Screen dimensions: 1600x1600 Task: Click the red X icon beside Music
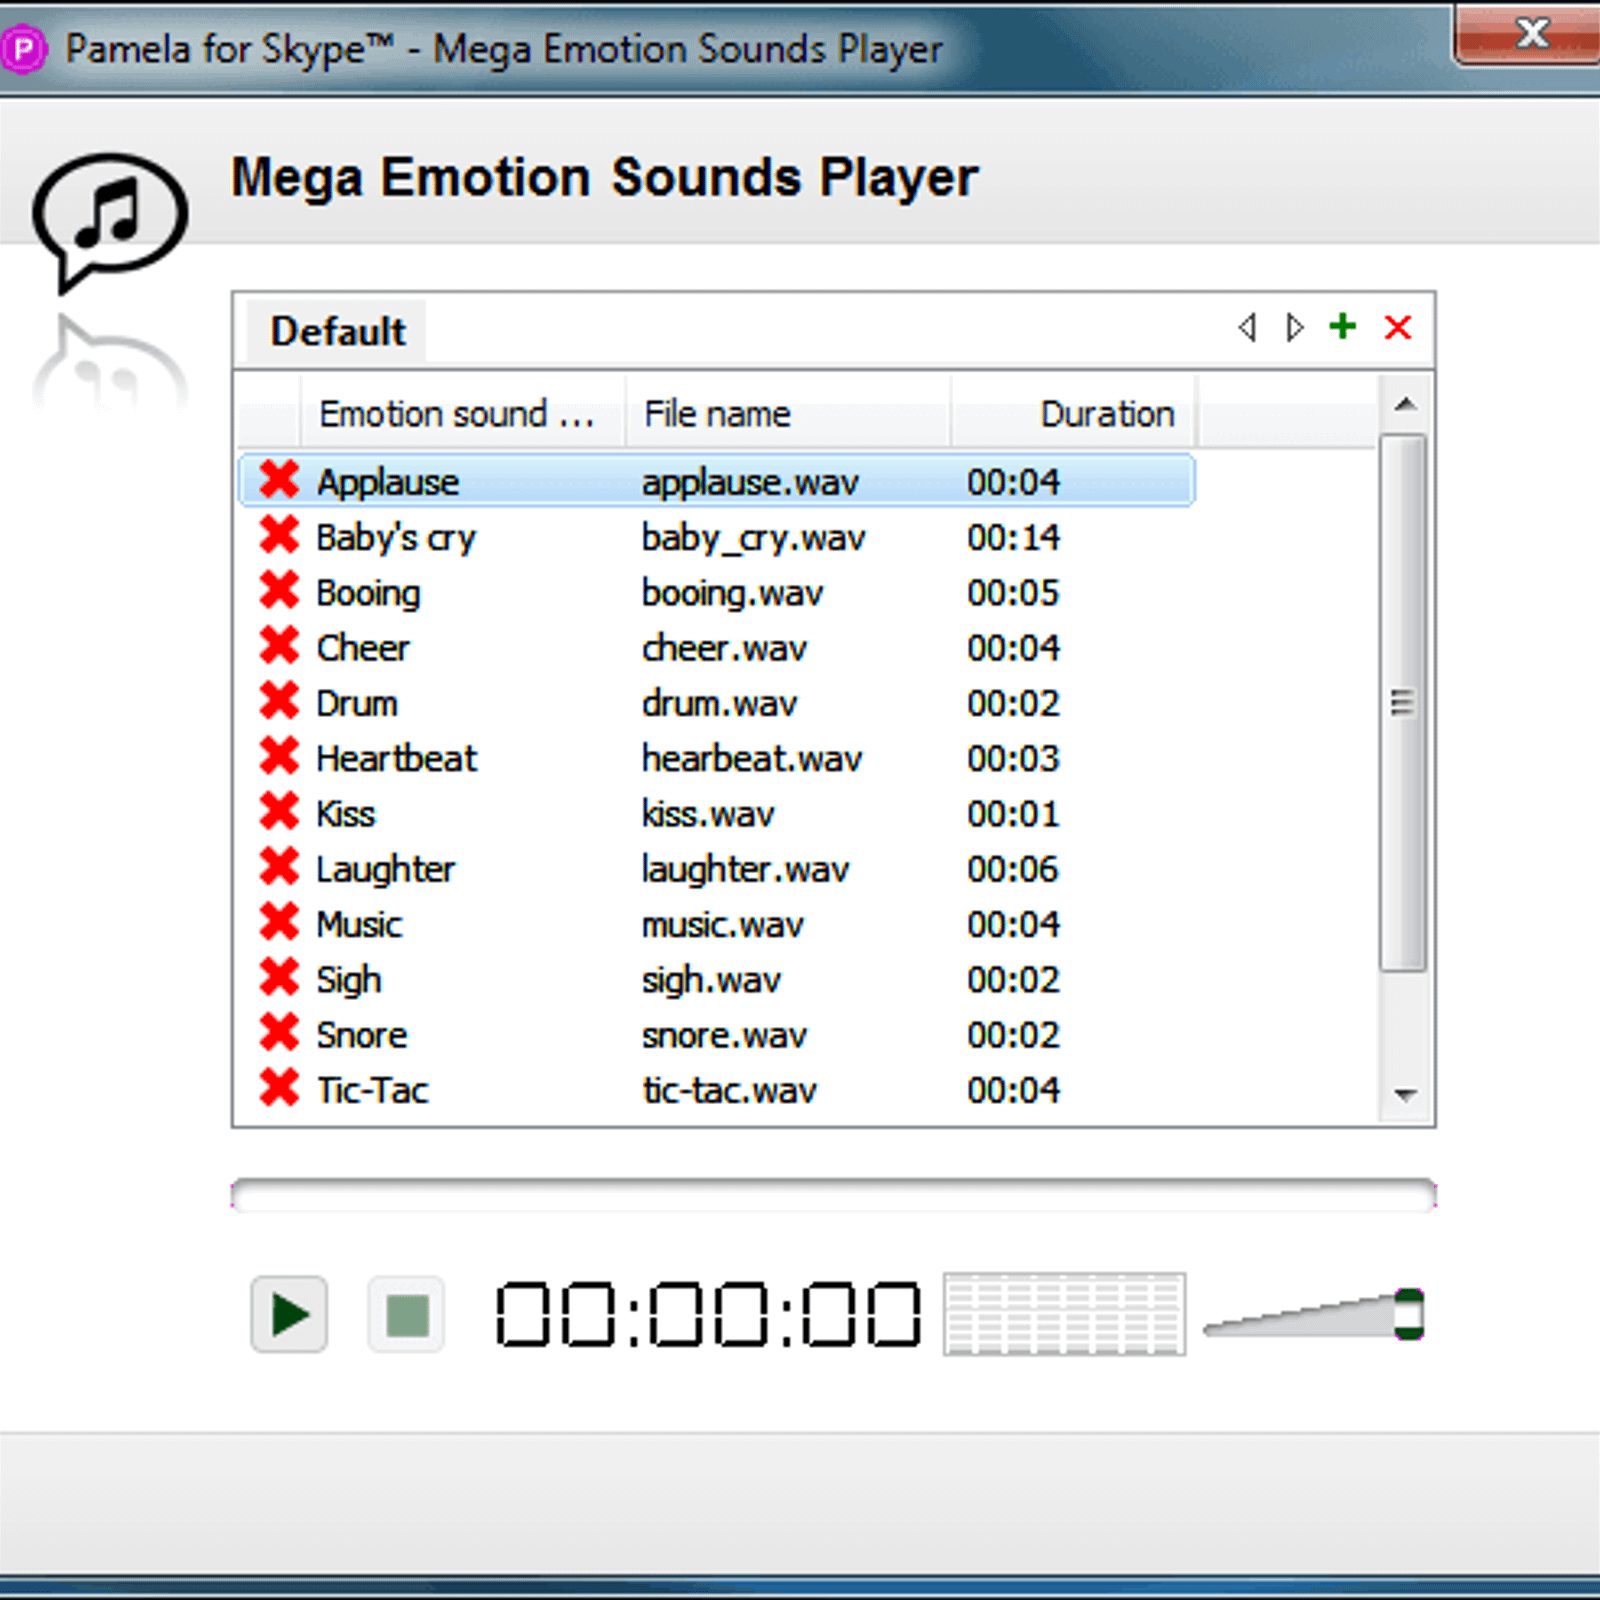279,922
